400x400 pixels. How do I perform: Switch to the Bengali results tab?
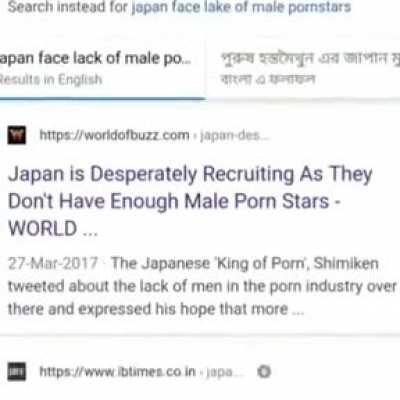pos(303,68)
